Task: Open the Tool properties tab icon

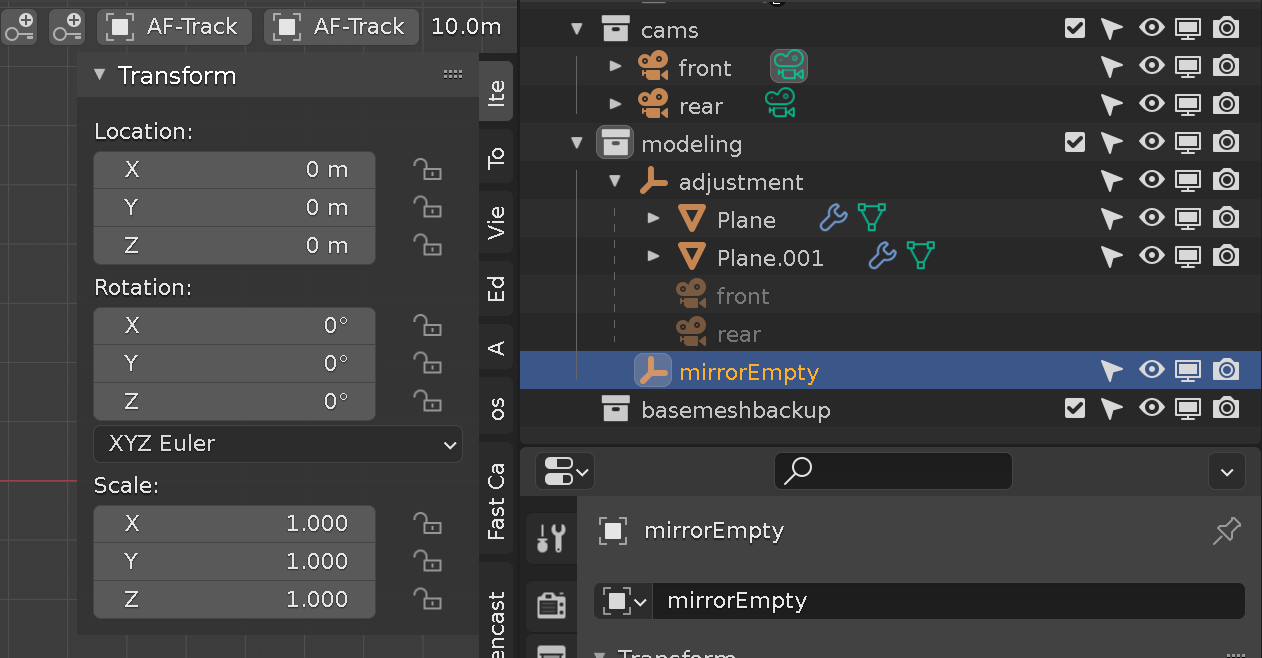Action: [x=551, y=538]
